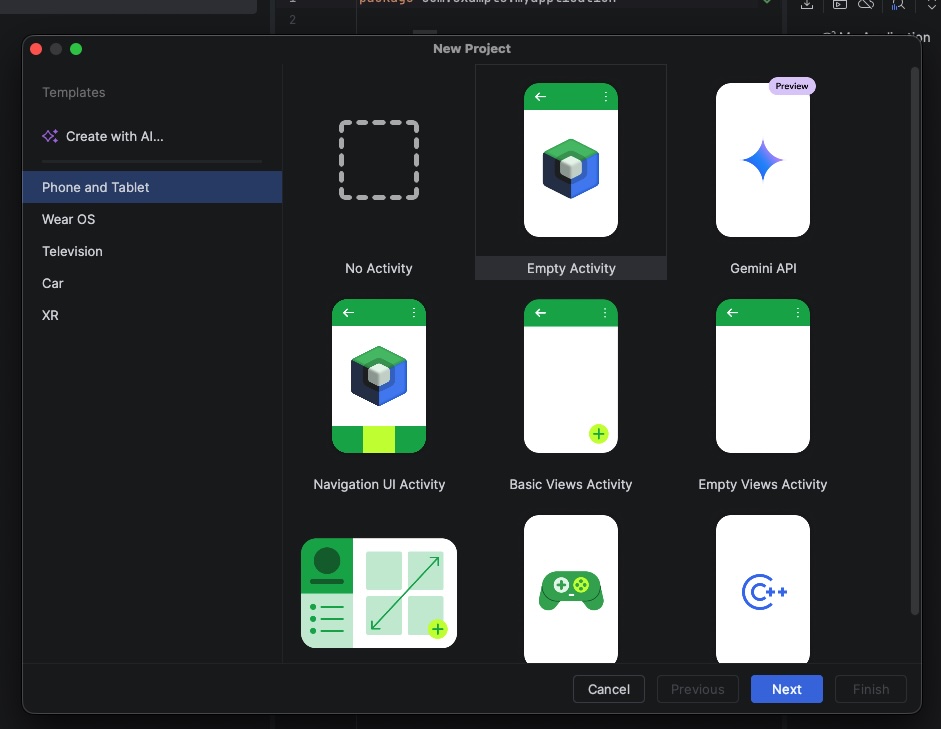Switch to the Wear OS category
Image resolution: width=941 pixels, height=729 pixels.
pos(152,219)
